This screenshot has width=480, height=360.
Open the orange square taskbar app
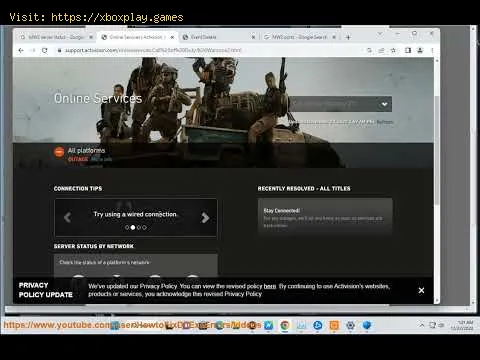pos(334,325)
